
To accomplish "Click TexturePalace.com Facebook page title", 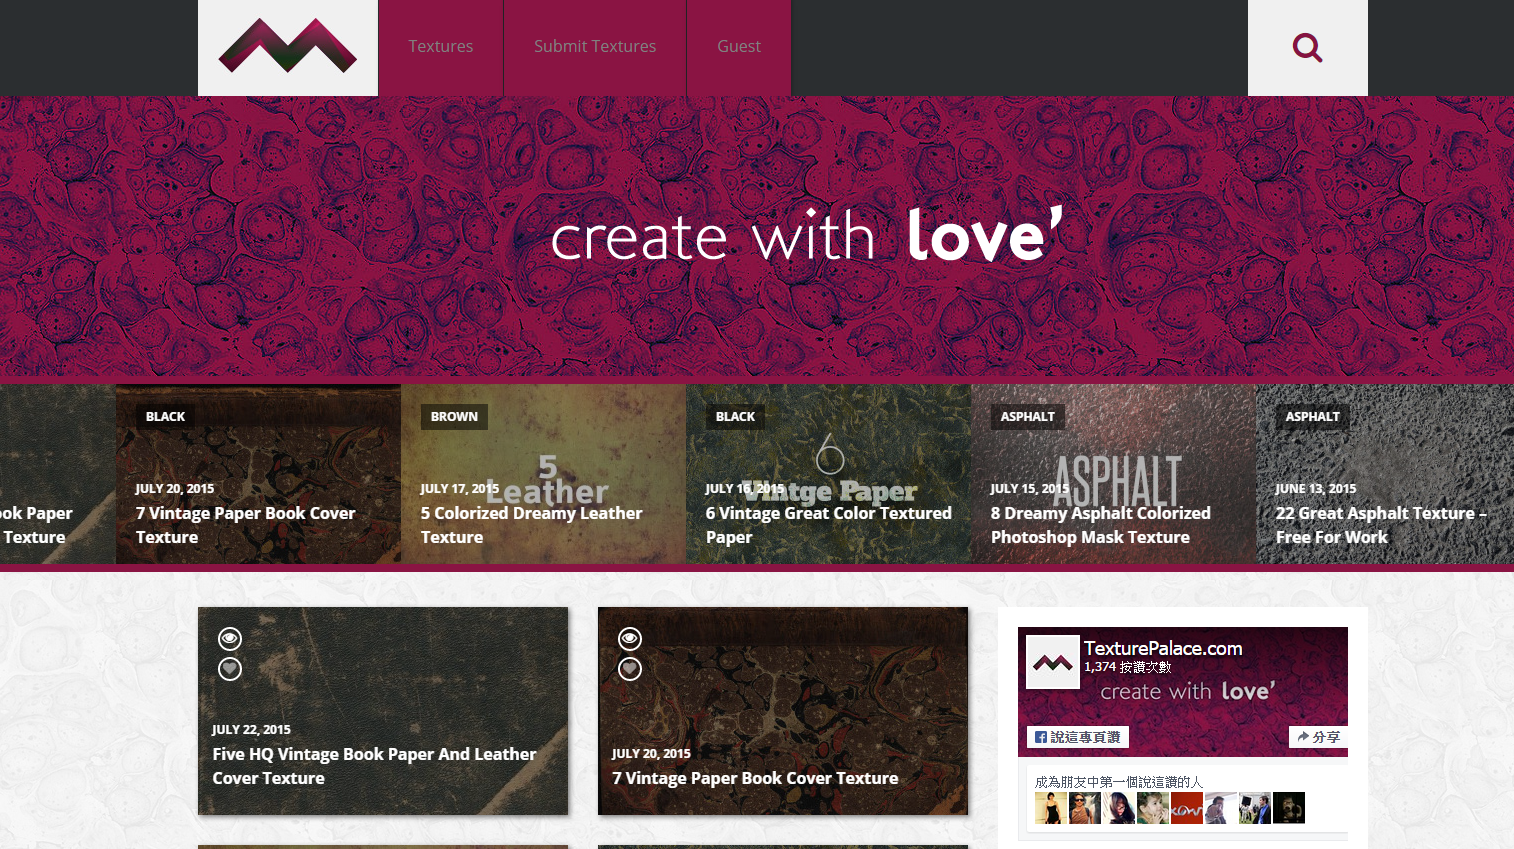I will click(x=1163, y=648).
